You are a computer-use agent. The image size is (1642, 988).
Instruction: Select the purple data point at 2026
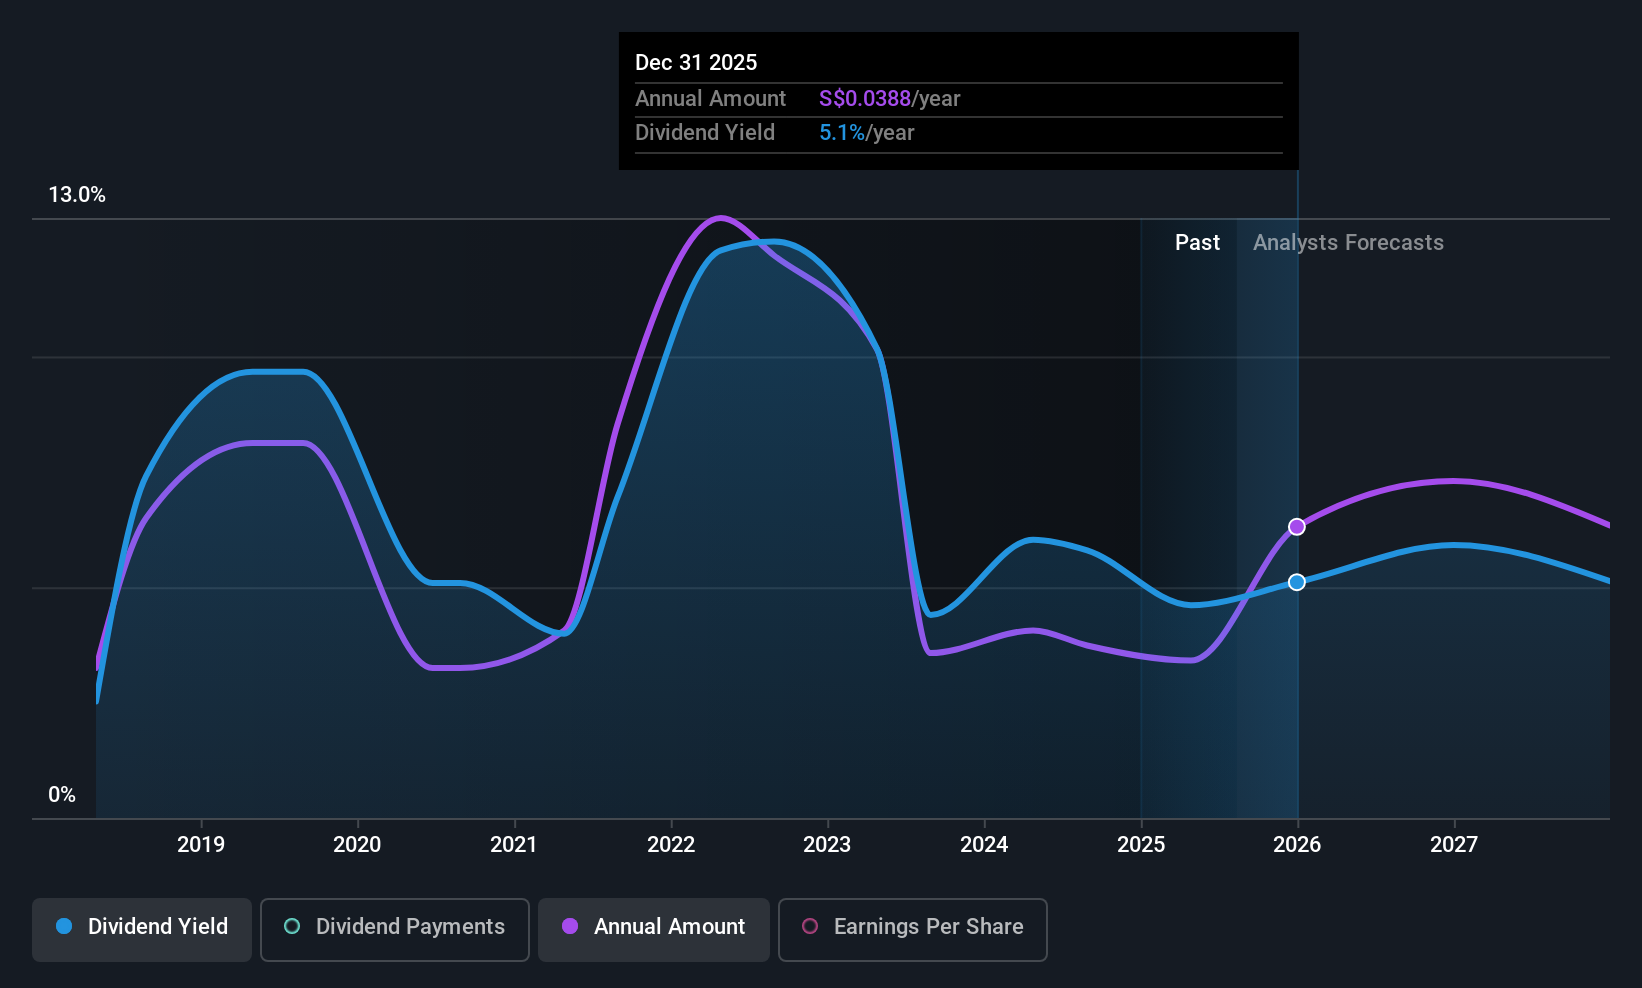tap(1297, 527)
